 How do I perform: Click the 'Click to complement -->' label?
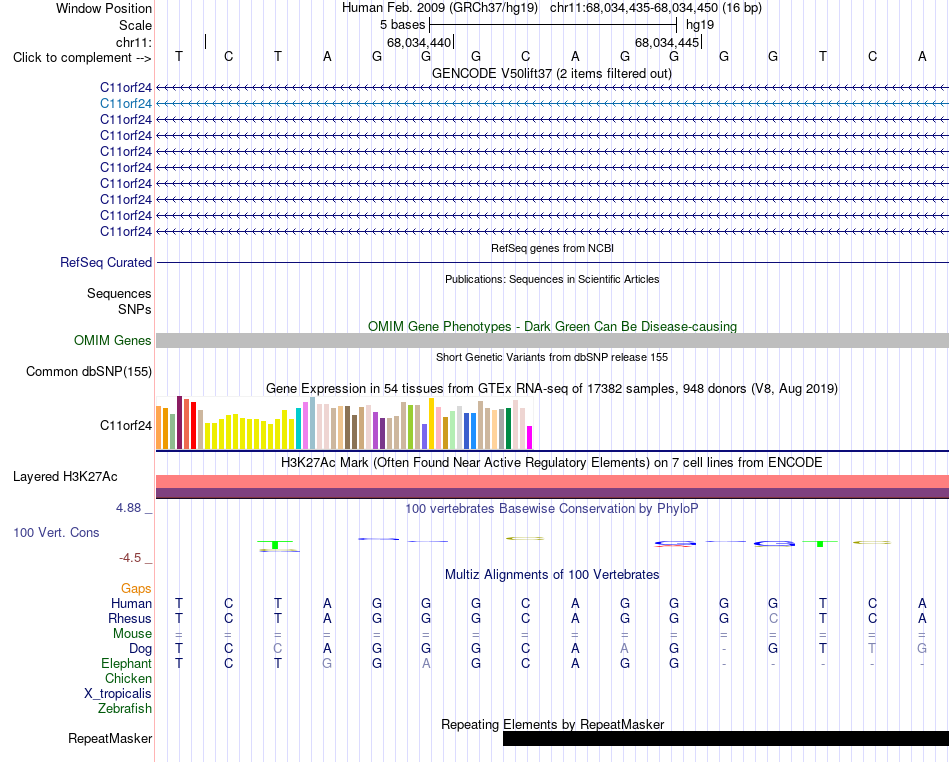82,58
